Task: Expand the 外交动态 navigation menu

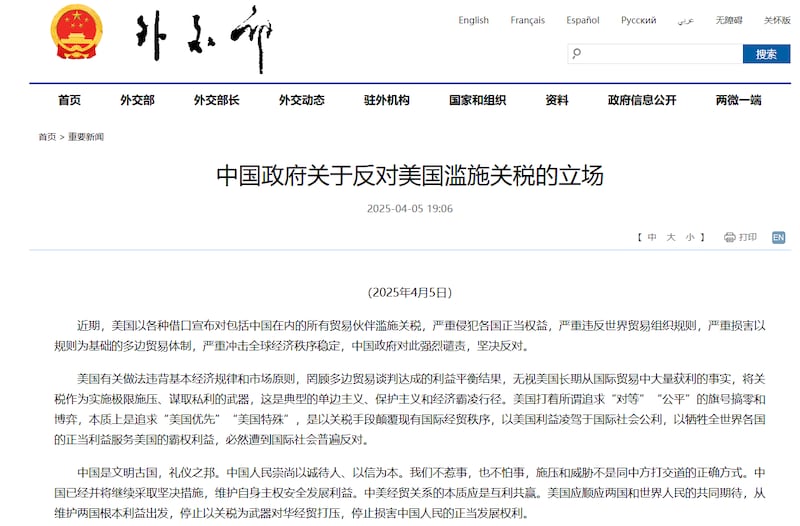Action: click(x=301, y=100)
